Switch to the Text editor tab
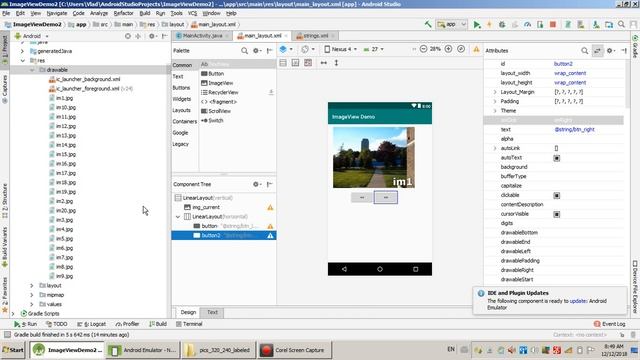 [212, 312]
